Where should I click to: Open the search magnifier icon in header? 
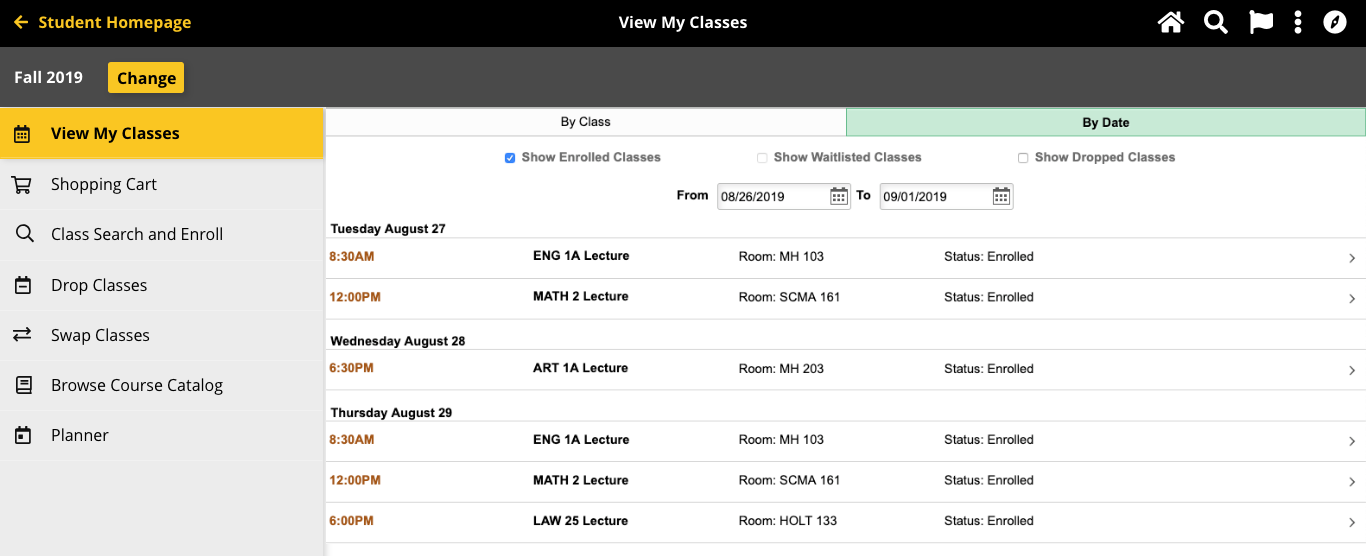[1215, 22]
